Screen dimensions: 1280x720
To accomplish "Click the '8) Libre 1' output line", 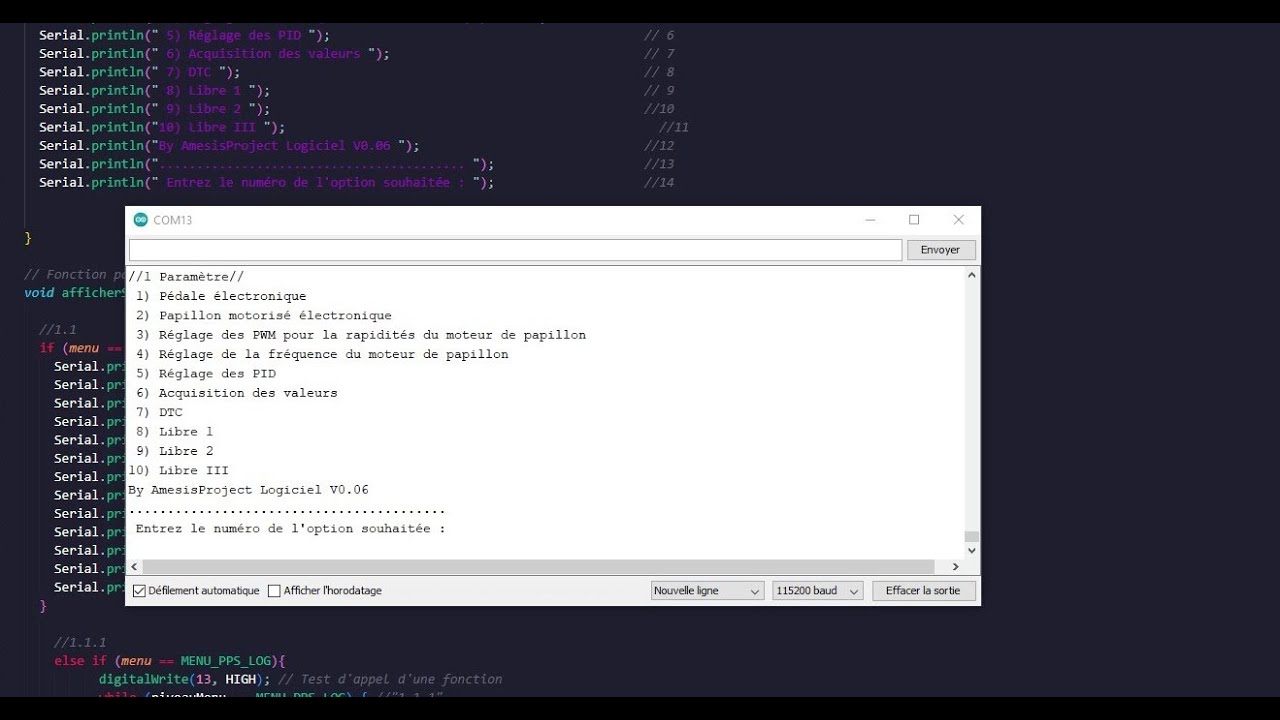I will click(x=175, y=431).
